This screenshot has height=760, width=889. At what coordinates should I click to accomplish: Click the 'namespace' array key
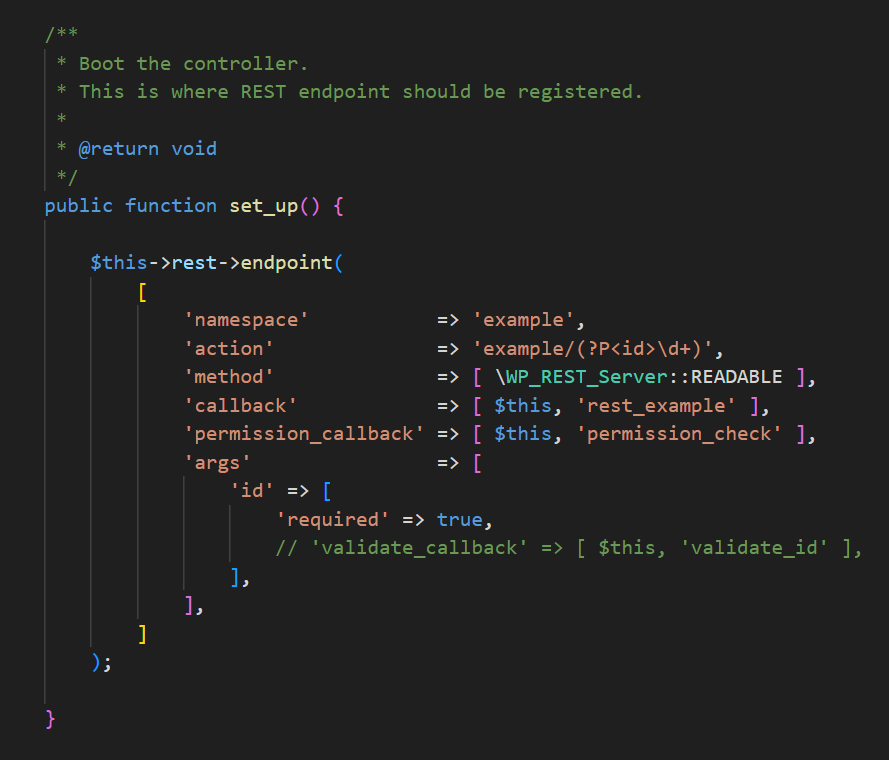[246, 320]
